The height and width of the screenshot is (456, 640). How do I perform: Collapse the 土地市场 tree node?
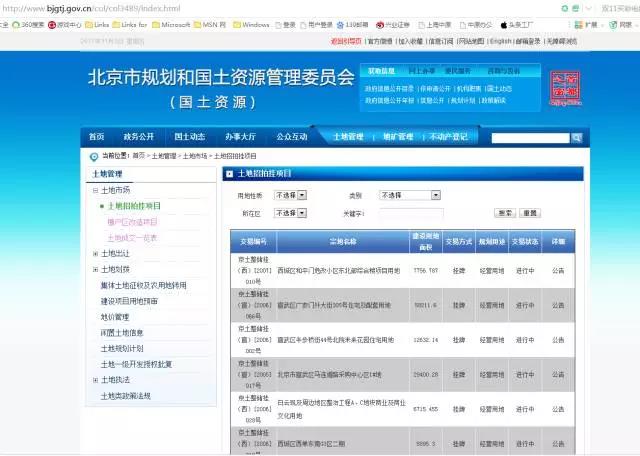click(95, 190)
